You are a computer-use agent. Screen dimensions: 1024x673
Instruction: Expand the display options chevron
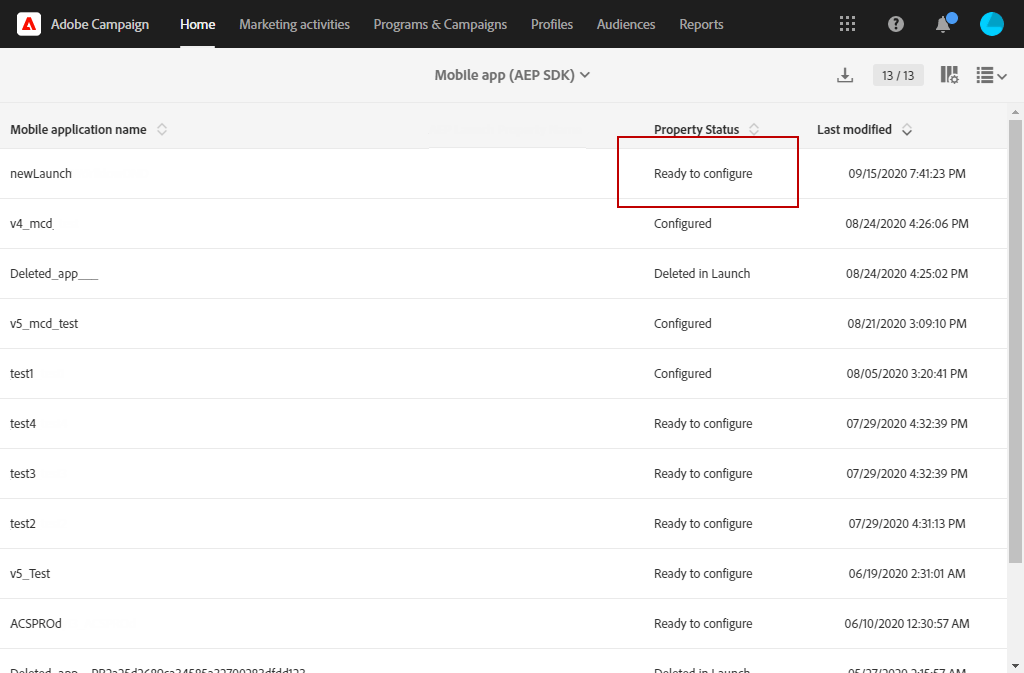coord(1002,74)
